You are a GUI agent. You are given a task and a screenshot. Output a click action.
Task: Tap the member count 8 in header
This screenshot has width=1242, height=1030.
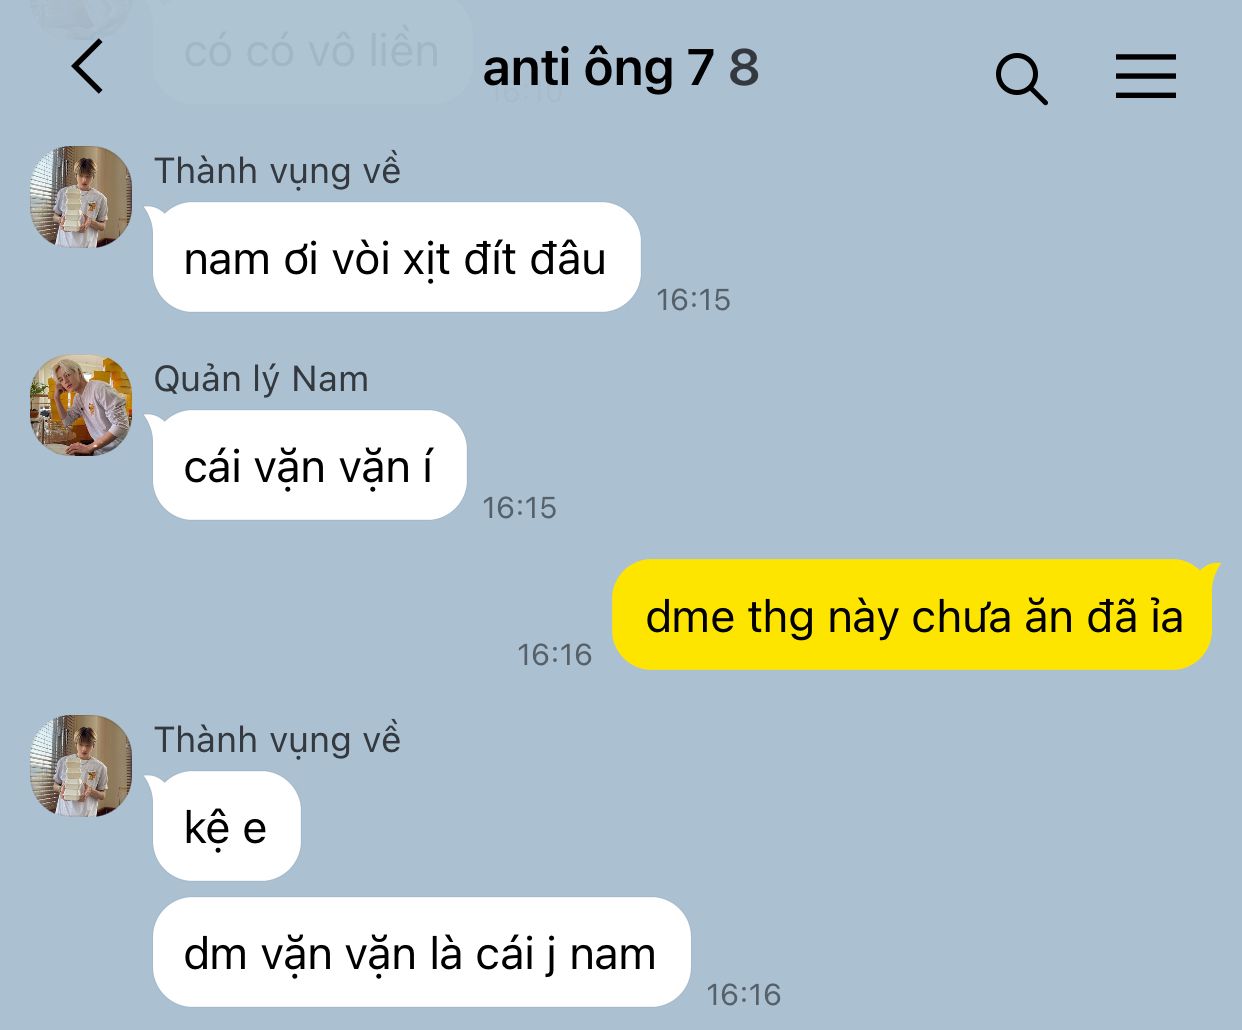(744, 68)
